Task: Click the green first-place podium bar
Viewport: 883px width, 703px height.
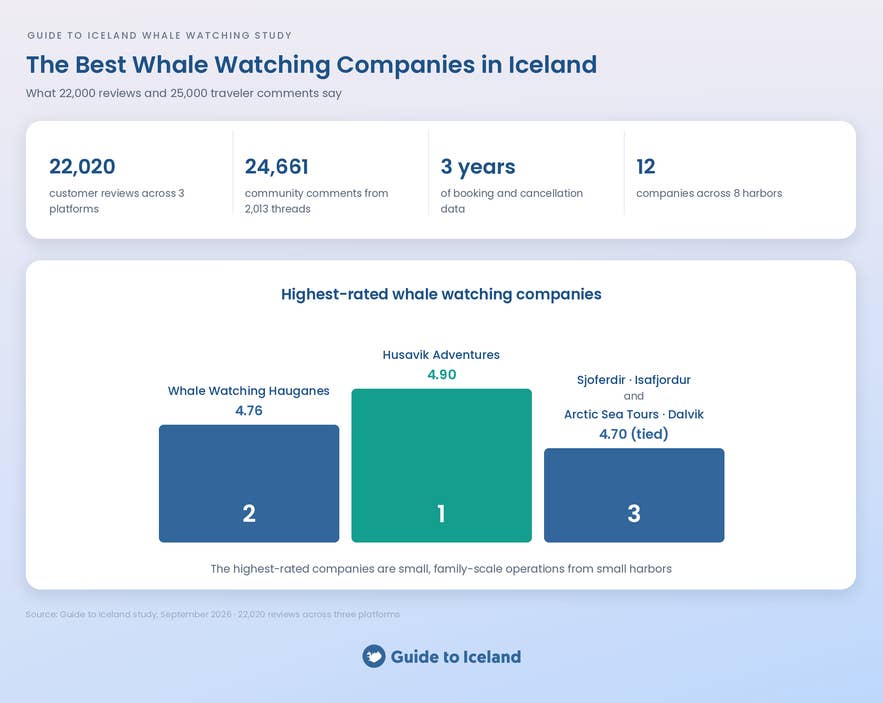Action: coord(442,465)
